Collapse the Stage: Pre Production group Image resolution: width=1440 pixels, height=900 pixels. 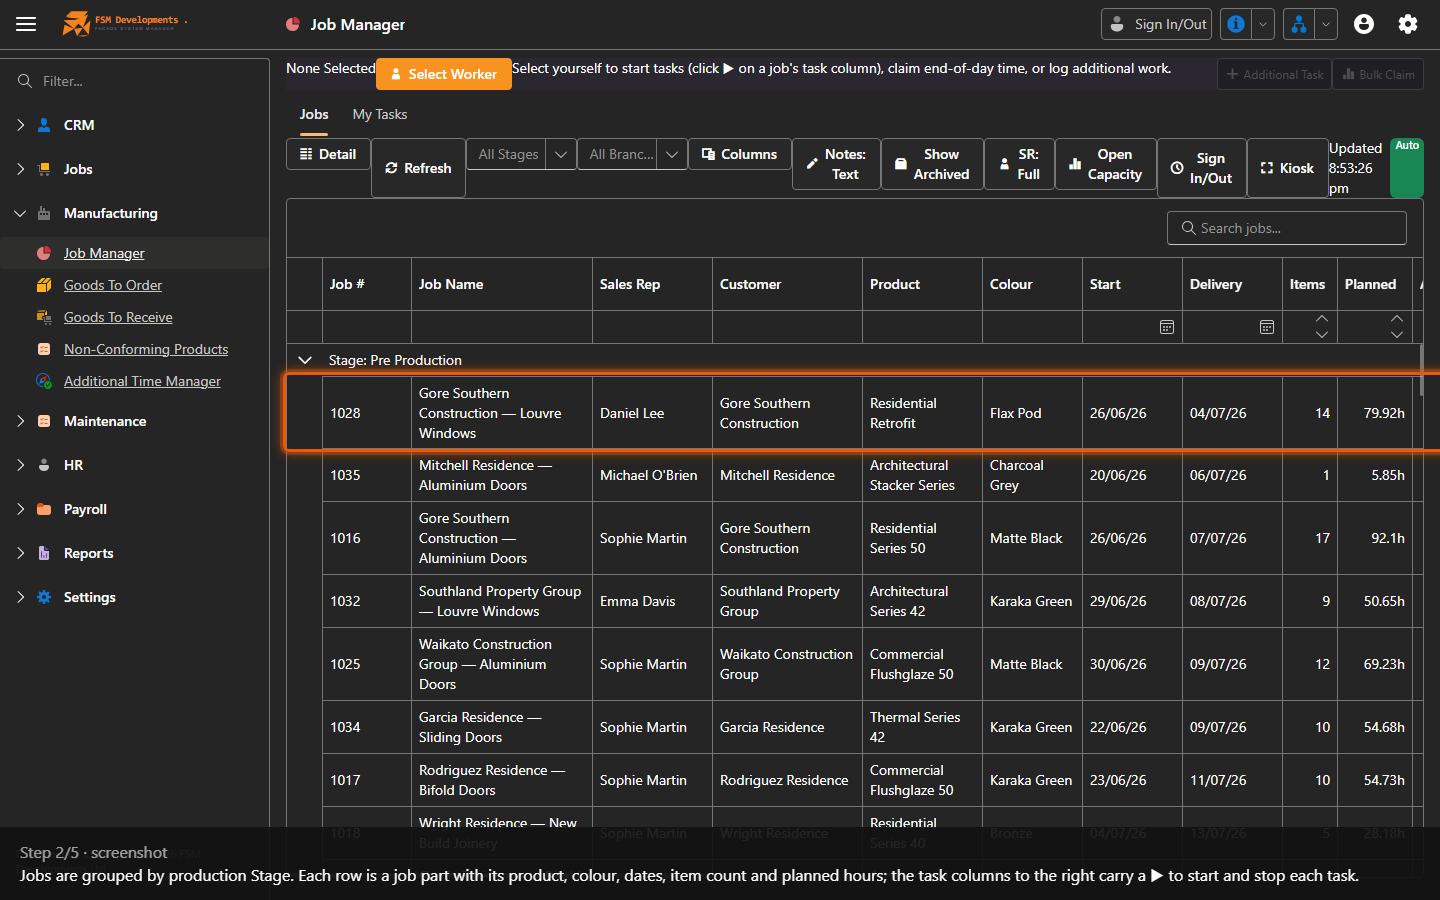pos(305,360)
